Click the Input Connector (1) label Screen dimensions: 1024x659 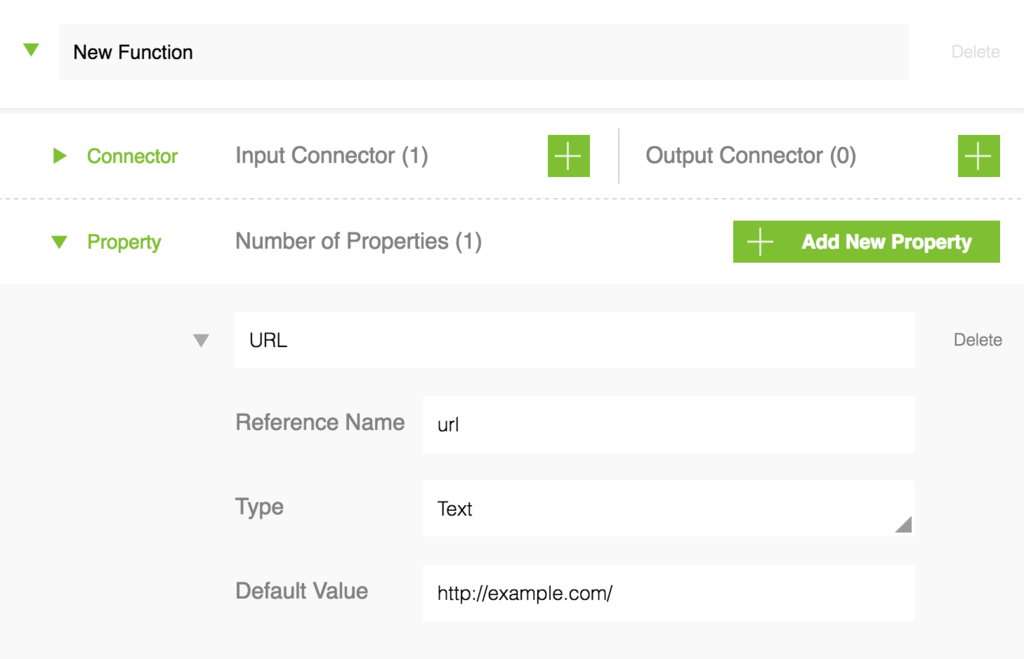coord(331,156)
